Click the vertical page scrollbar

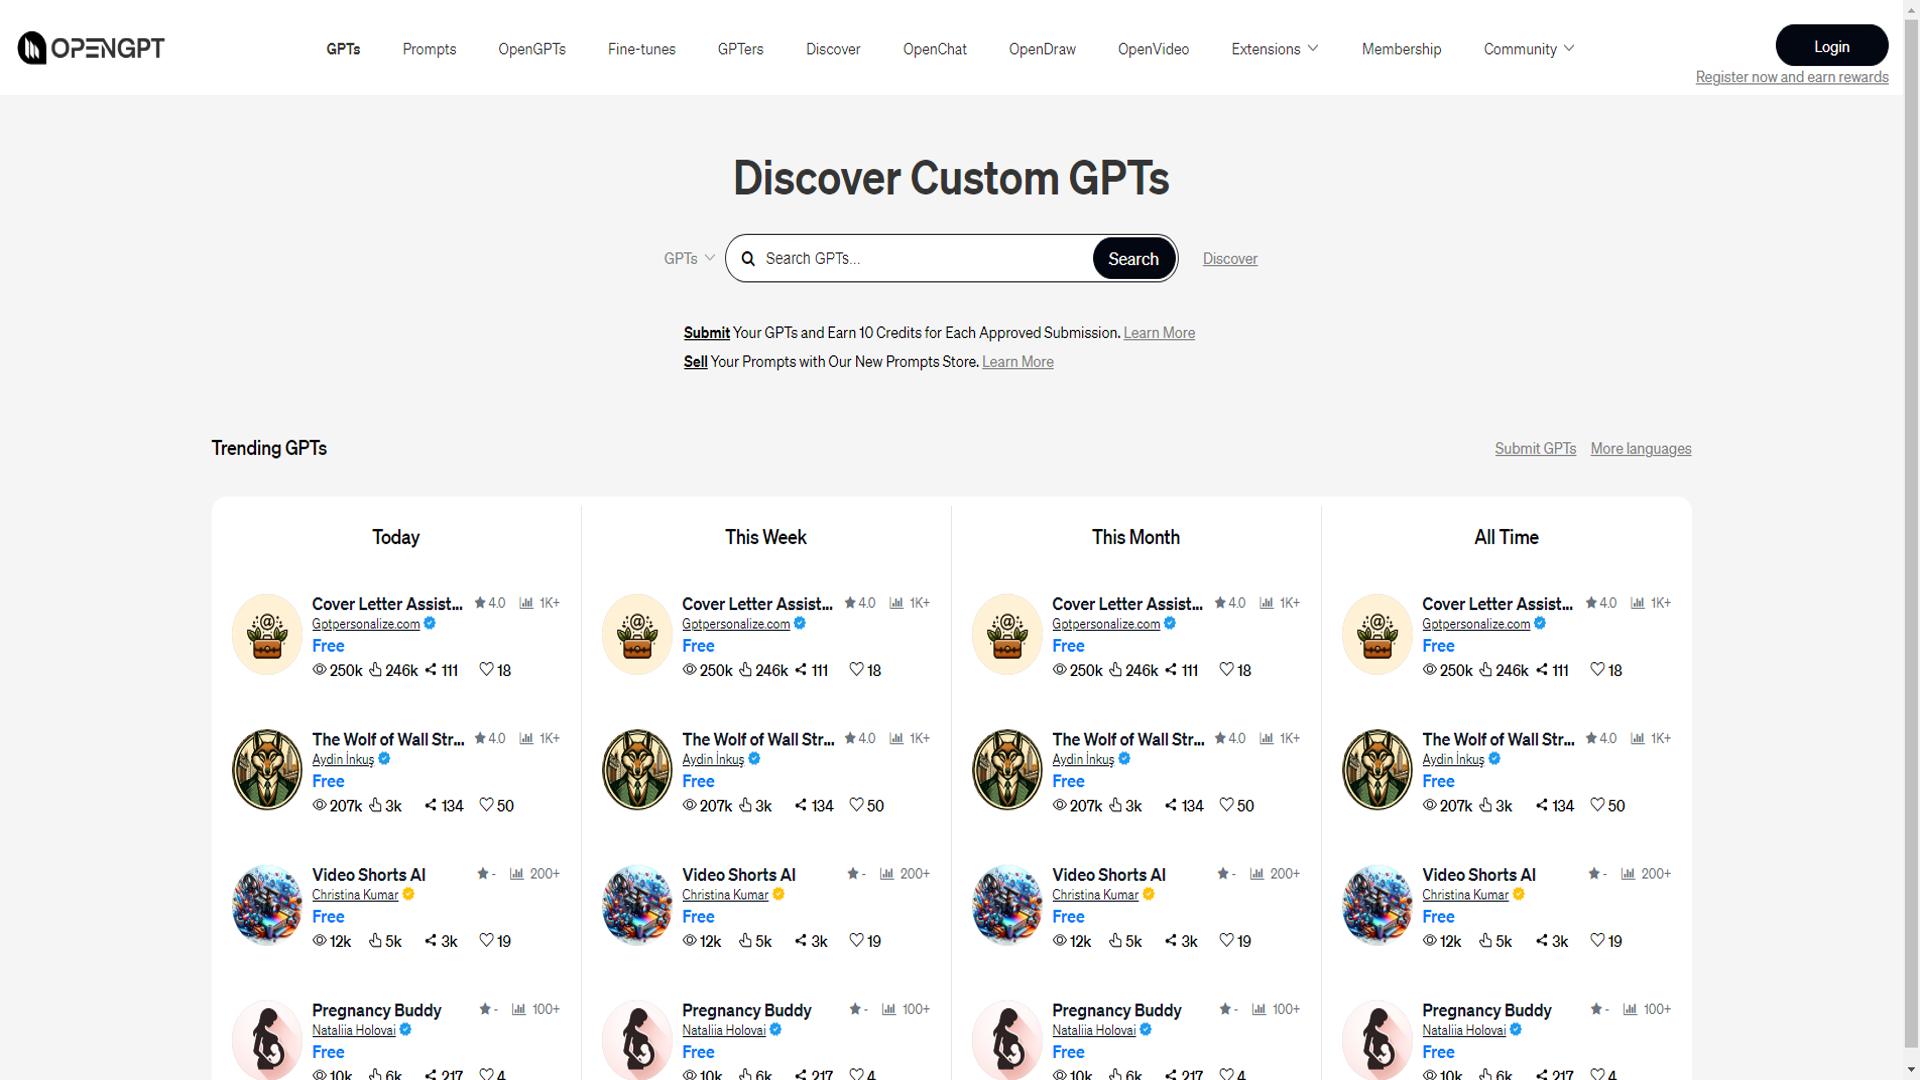click(1911, 540)
